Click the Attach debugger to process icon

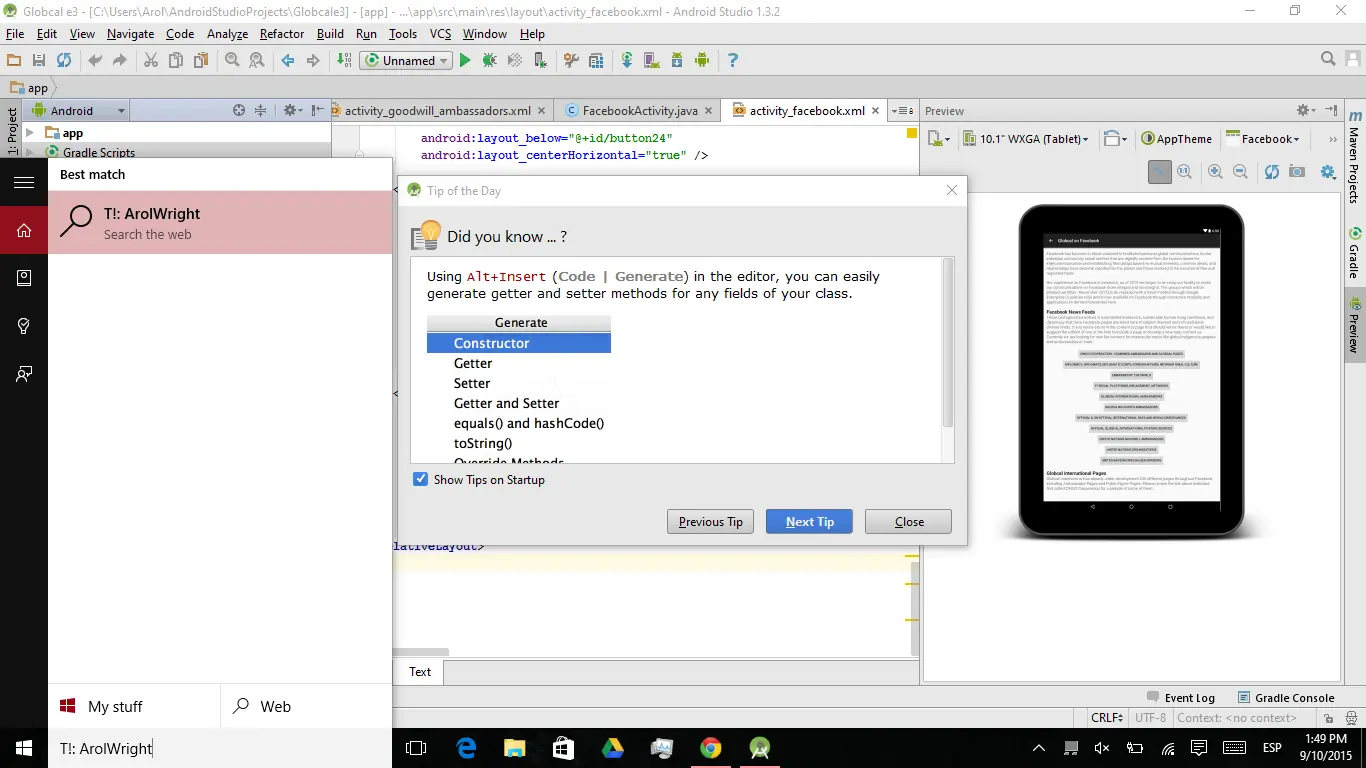pos(540,61)
